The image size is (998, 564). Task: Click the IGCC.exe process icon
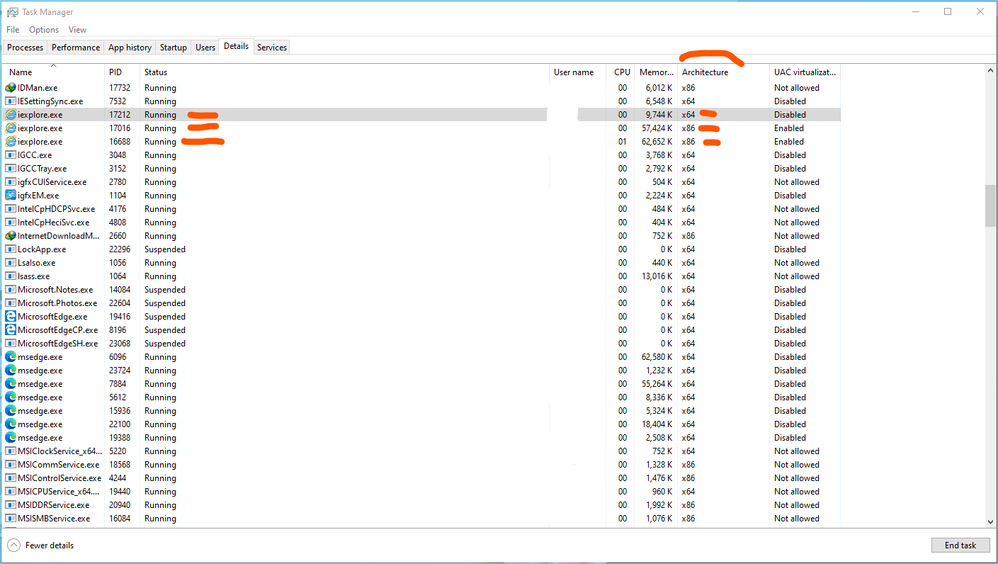pos(10,155)
